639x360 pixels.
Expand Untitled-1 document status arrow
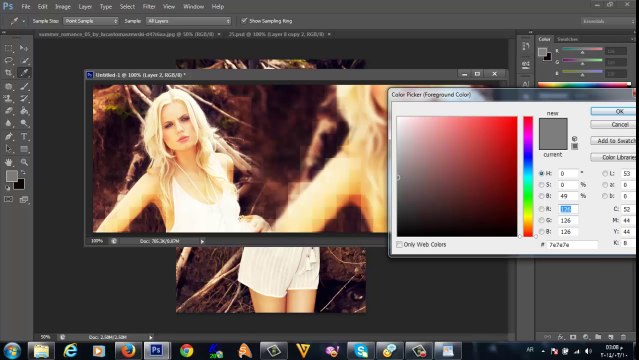tap(202, 241)
